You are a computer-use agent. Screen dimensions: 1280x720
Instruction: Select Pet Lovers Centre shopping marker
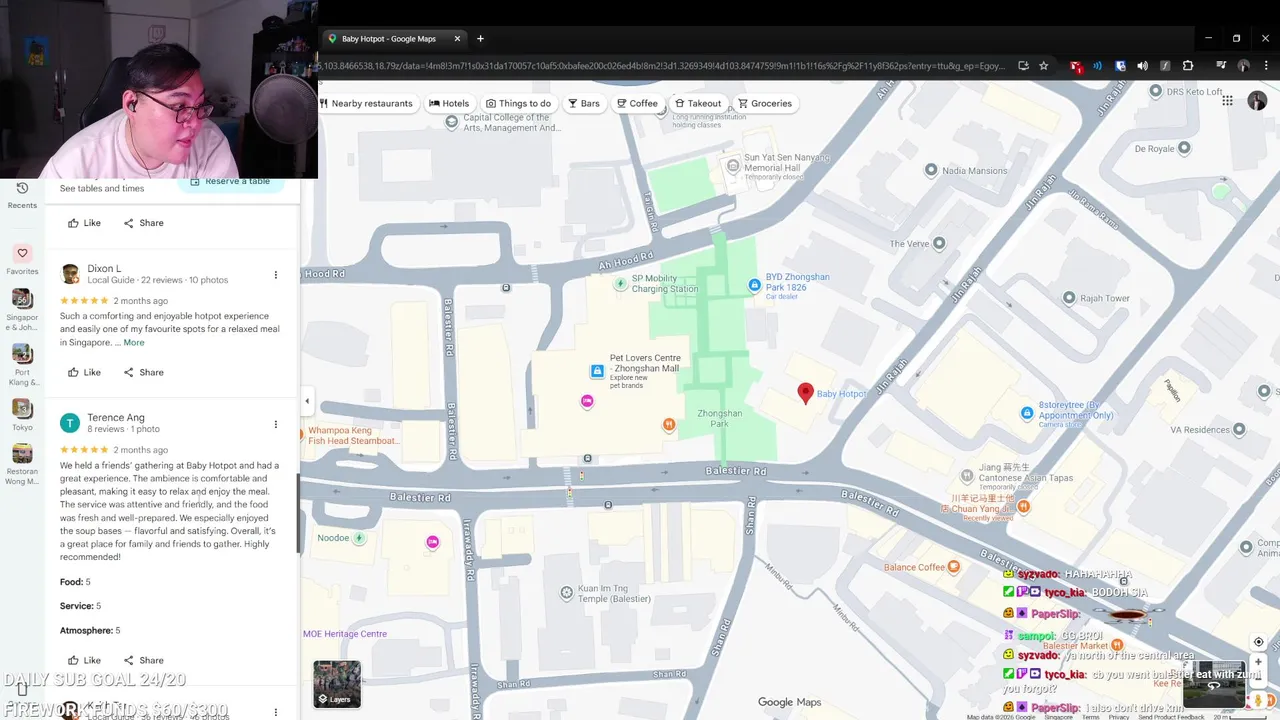point(597,371)
